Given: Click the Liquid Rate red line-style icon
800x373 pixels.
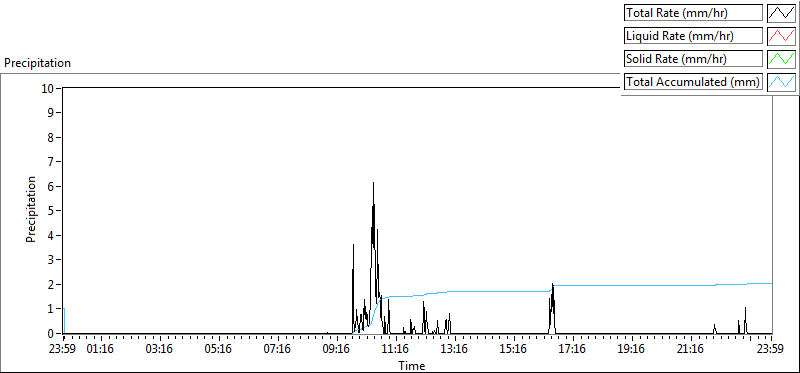Looking at the screenshot, I should 781,36.
